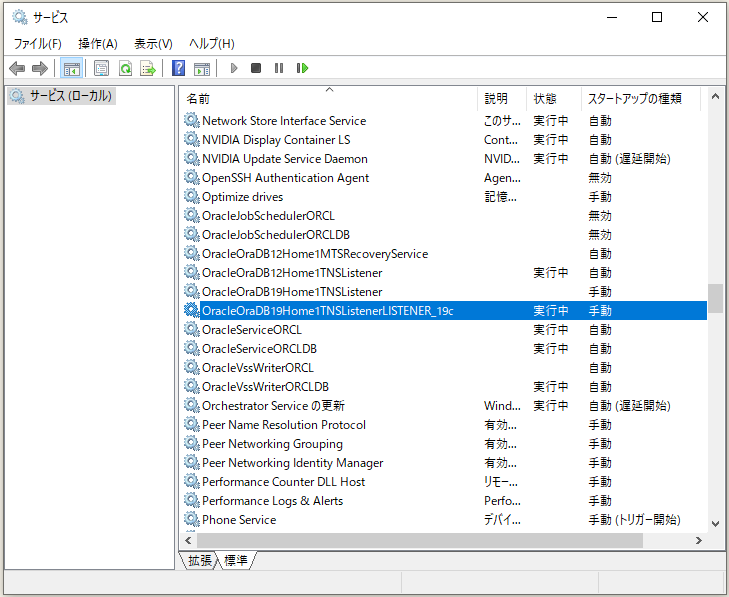The image size is (729, 597).
Task: Minimize the サービス window
Action: coord(612,17)
